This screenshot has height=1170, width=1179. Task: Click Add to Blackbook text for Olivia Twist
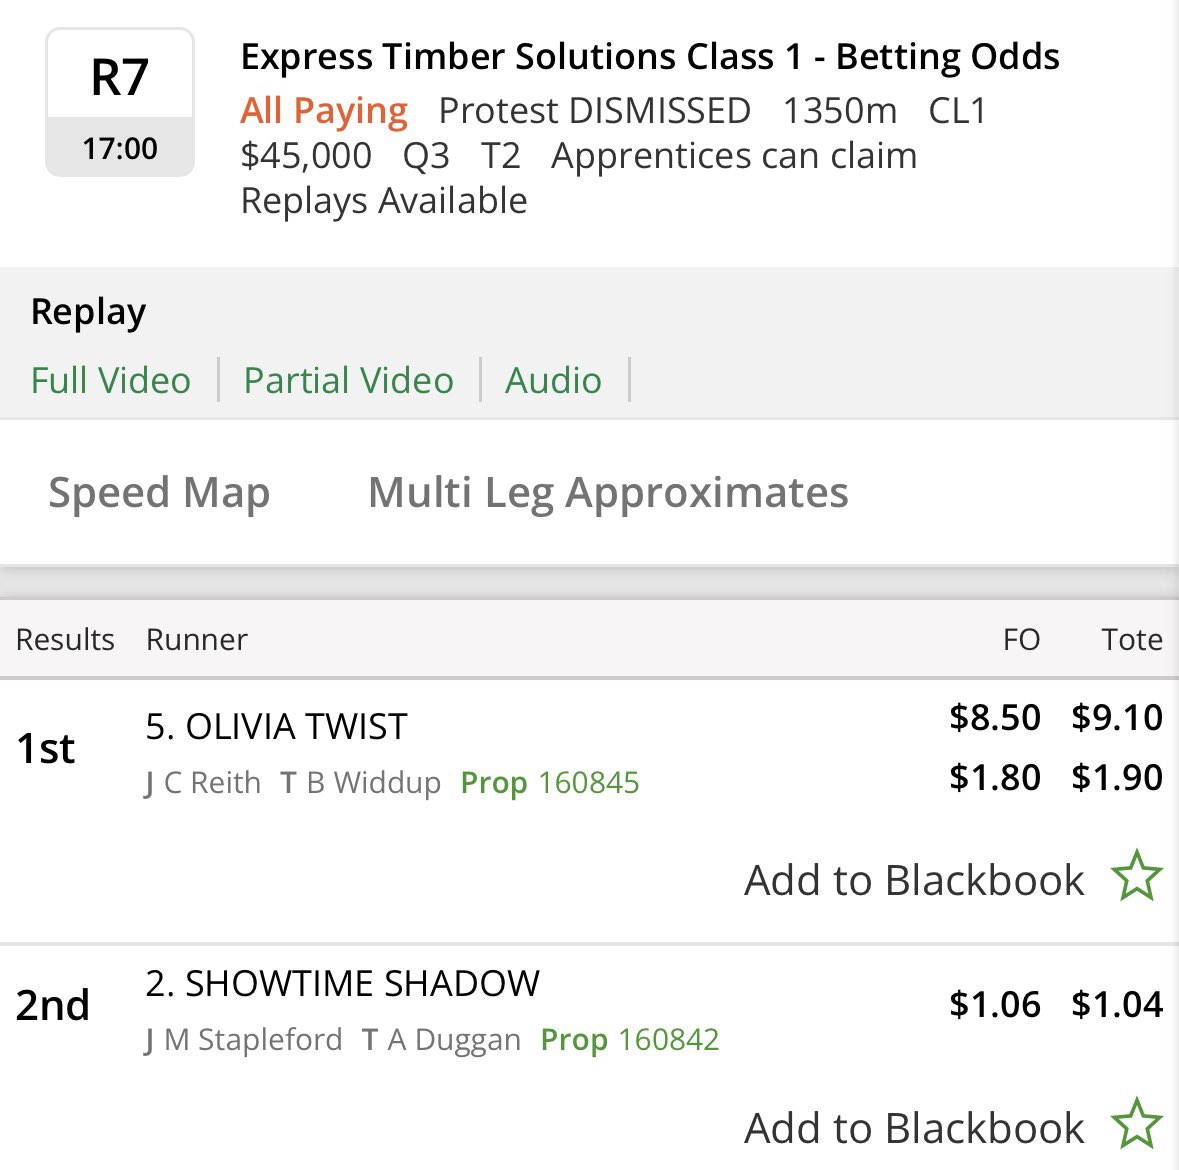point(914,880)
